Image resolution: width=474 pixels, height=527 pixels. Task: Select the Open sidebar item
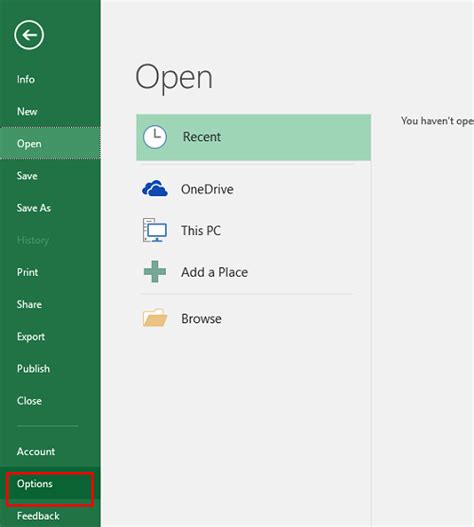click(50, 144)
